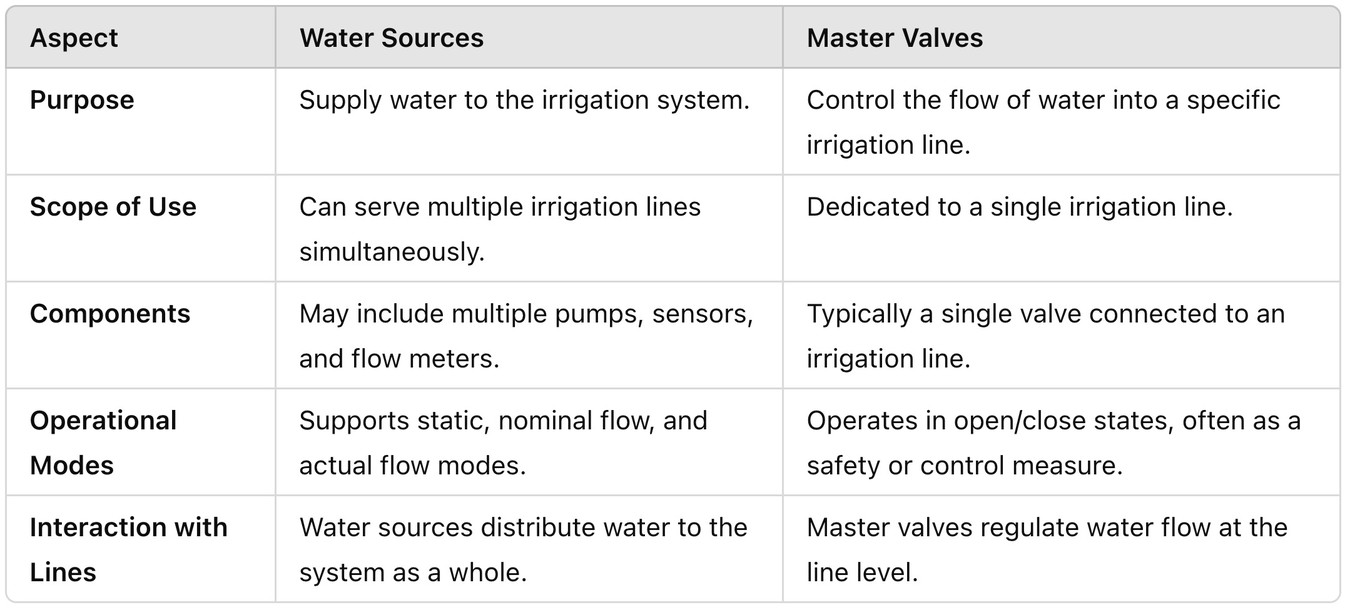Click the word 'simultaneously.' in Scope row

coord(392,252)
